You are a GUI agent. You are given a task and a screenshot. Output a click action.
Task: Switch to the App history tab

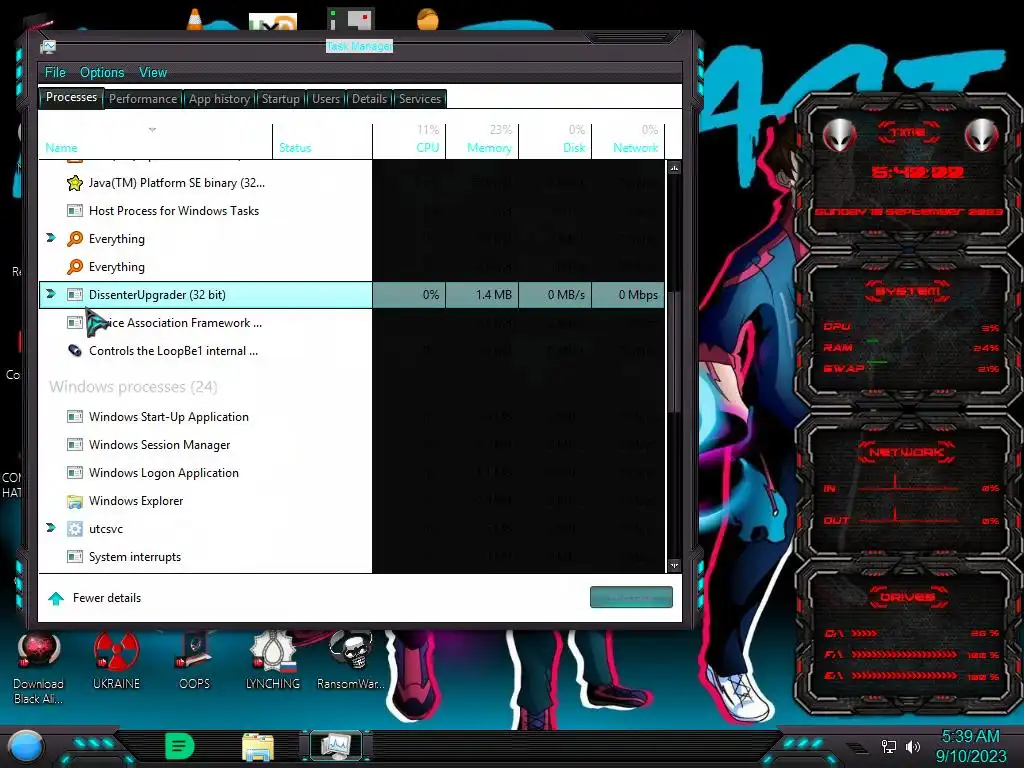coord(219,99)
